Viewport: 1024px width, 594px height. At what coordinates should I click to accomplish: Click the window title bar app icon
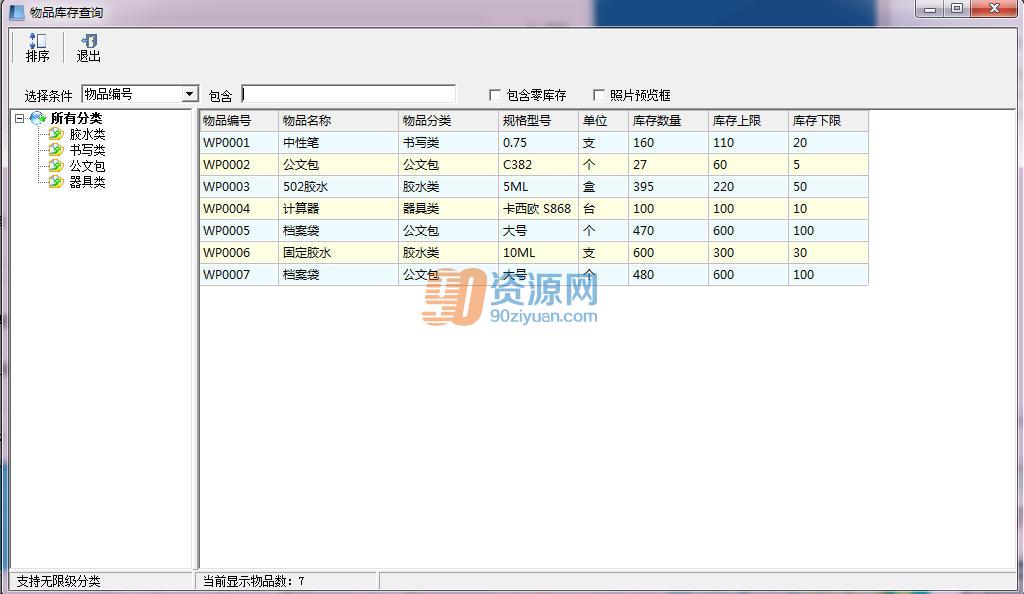coord(16,12)
